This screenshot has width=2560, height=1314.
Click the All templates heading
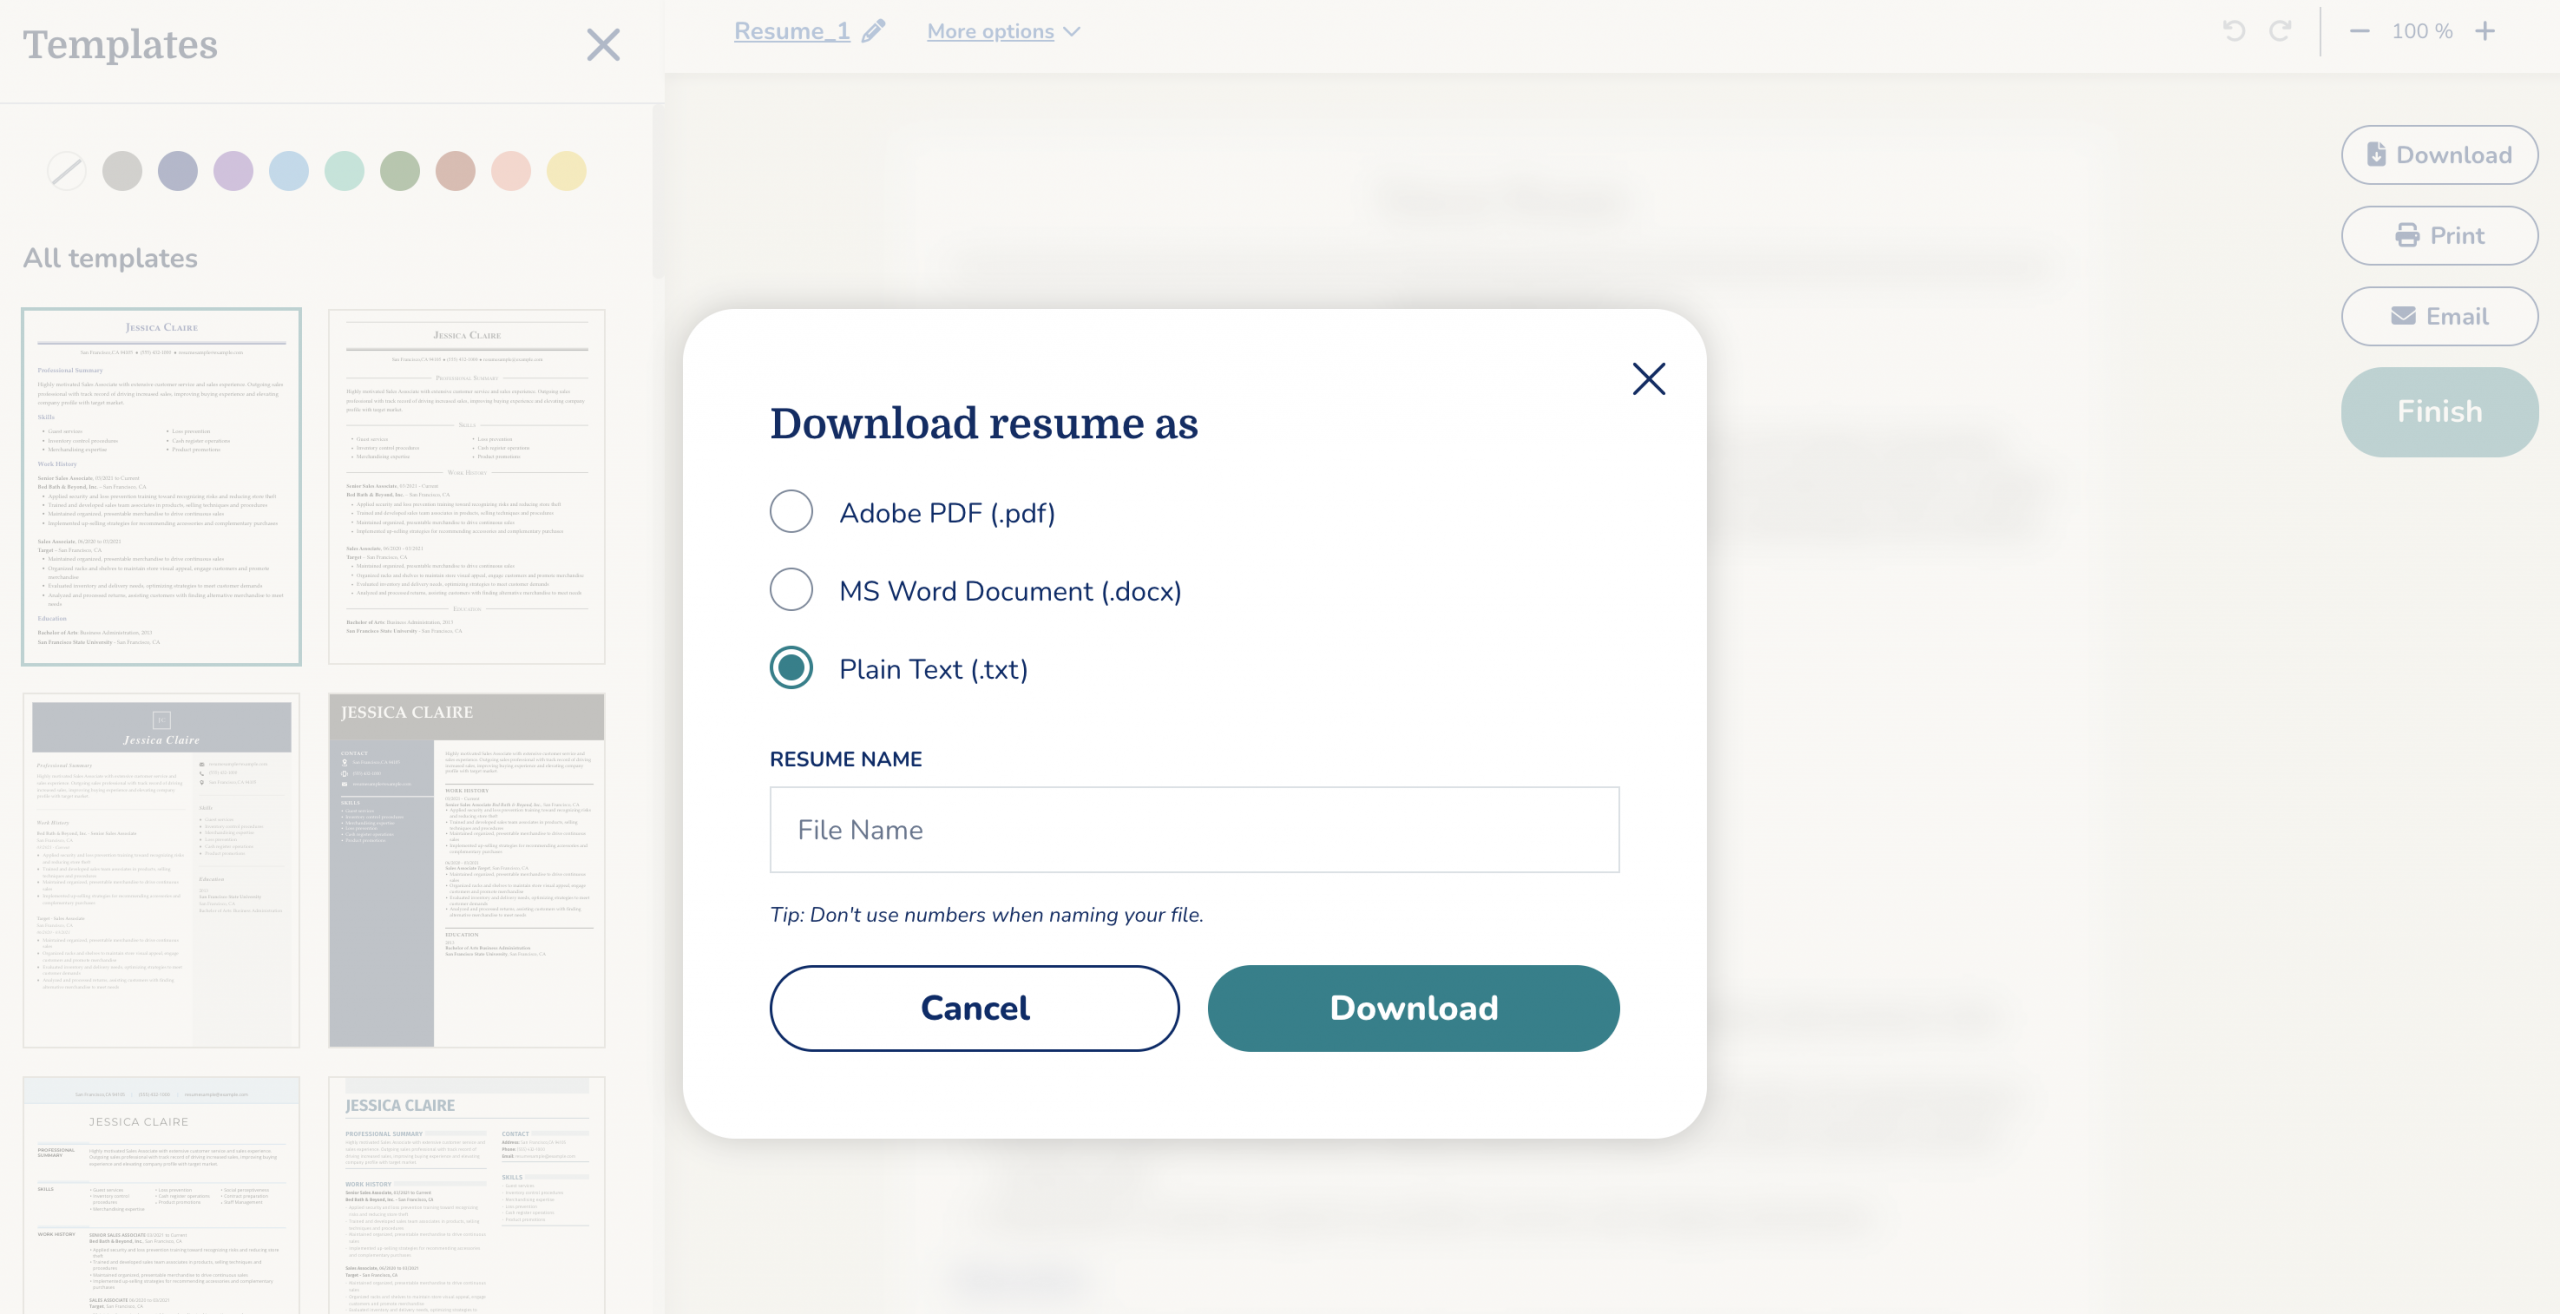[110, 258]
